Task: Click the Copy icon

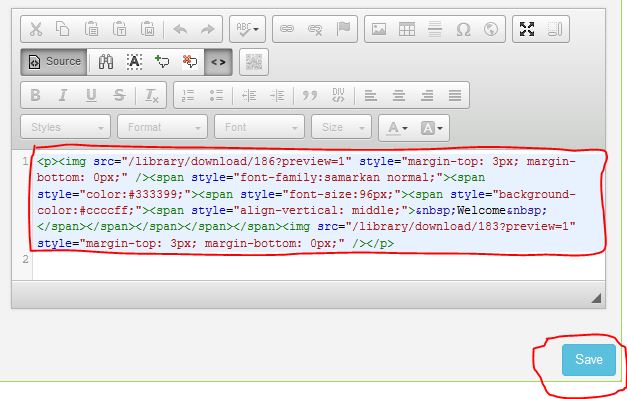Action: coord(63,29)
